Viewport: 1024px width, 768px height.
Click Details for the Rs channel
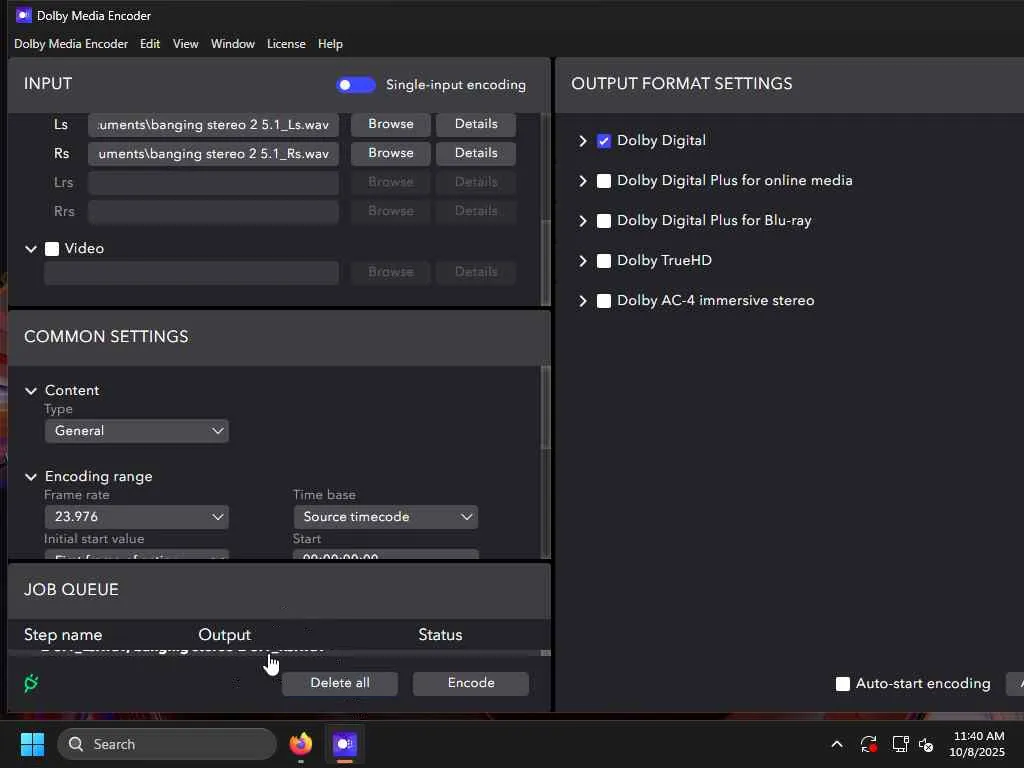point(476,153)
